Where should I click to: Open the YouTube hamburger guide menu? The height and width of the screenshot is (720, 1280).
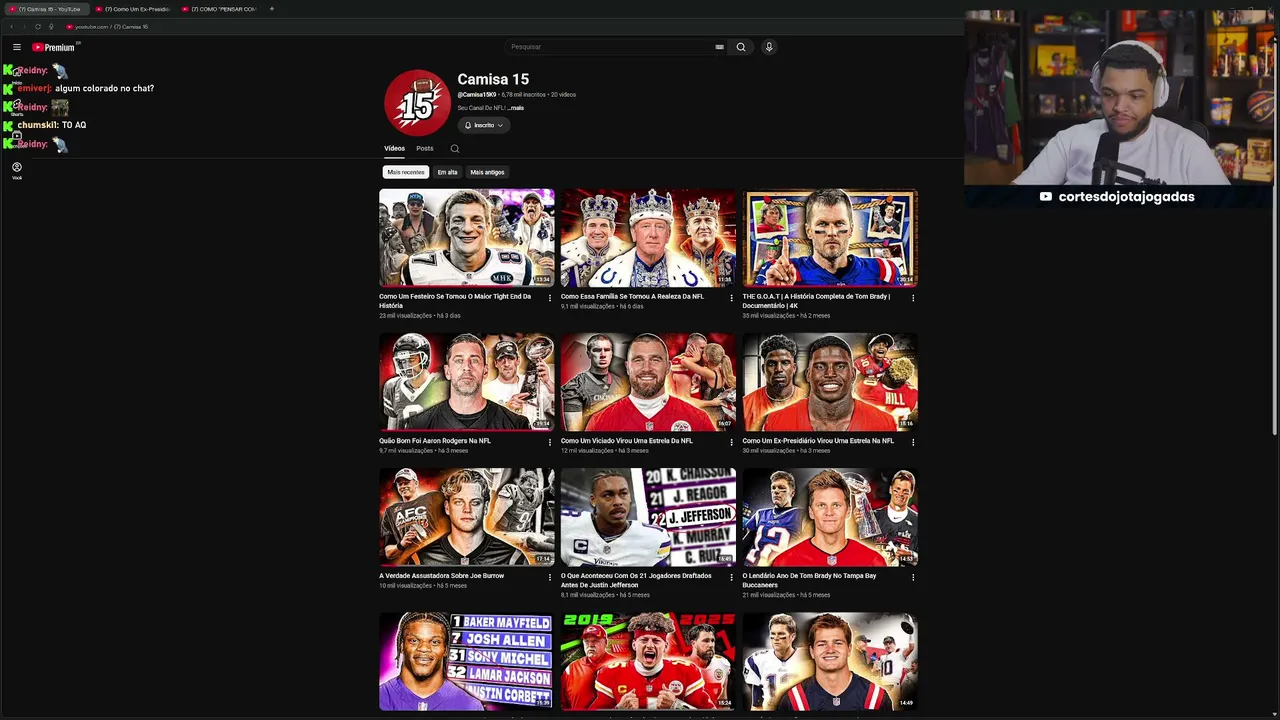pos(16,47)
